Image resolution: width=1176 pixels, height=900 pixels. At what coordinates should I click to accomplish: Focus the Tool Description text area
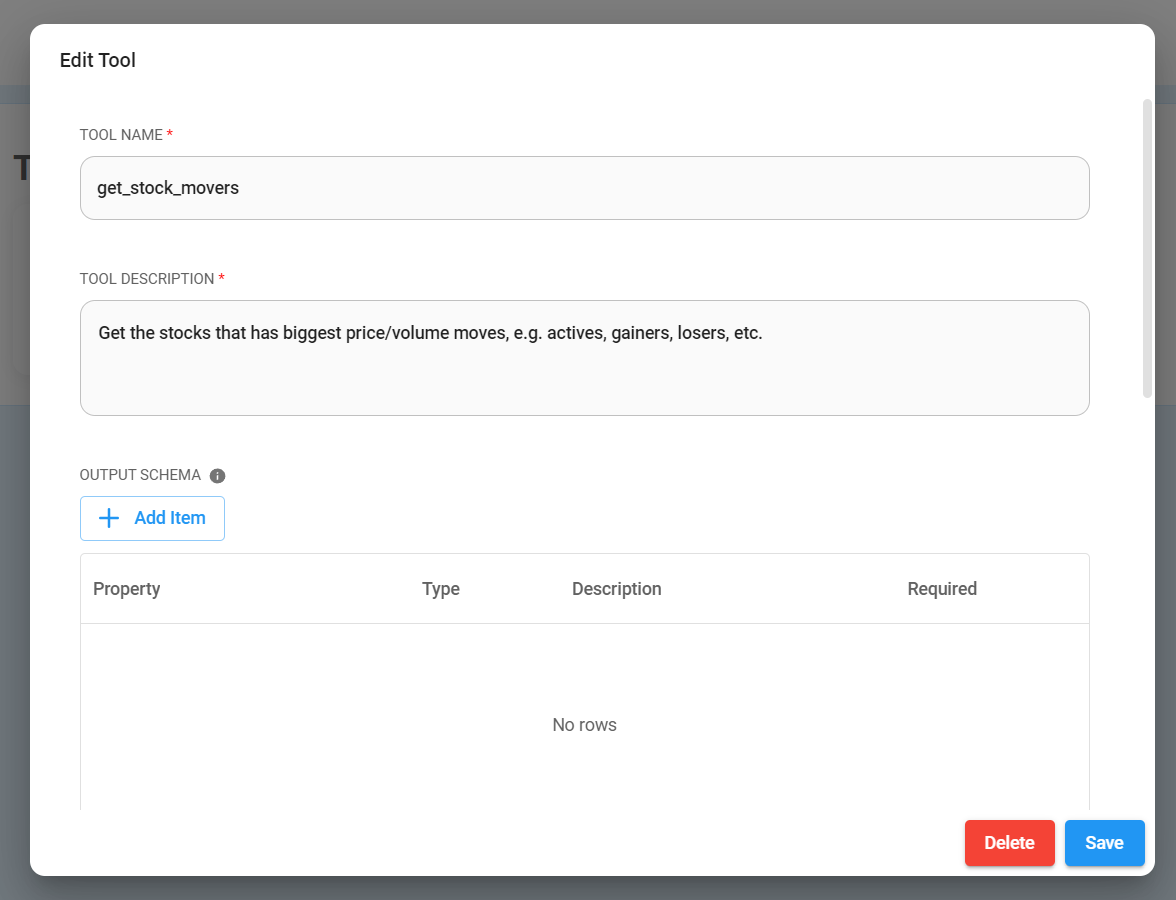[x=584, y=358]
